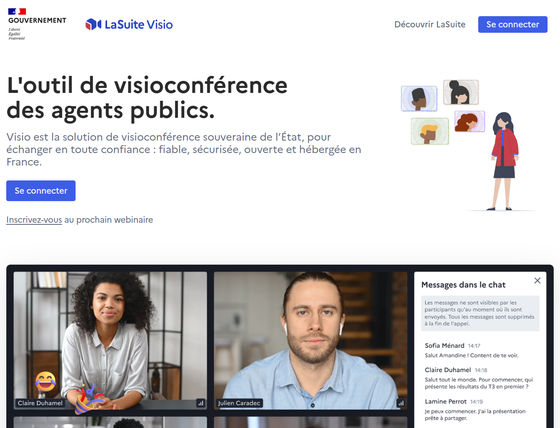The width and height of the screenshot is (560, 428).
Task: Click the Claire Duhamel name label
Action: 40,403
